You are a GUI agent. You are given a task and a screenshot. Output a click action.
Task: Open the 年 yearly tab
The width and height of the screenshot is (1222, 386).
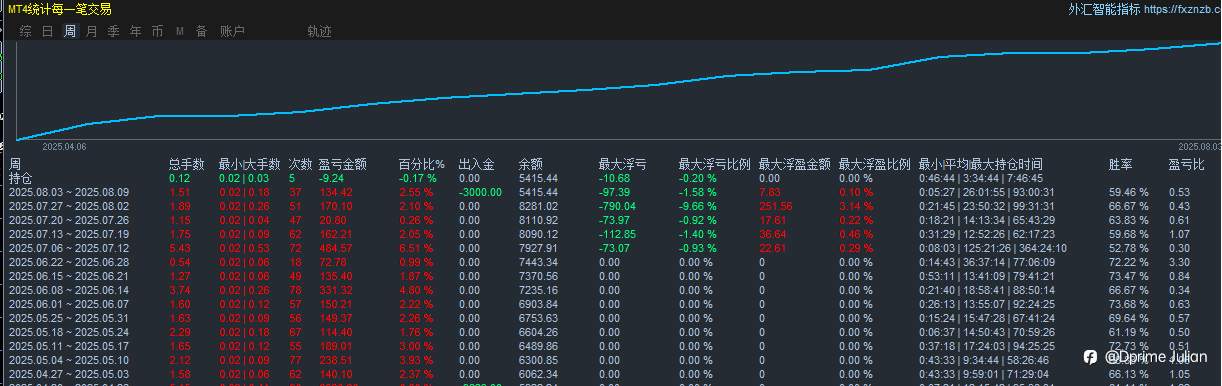point(135,31)
